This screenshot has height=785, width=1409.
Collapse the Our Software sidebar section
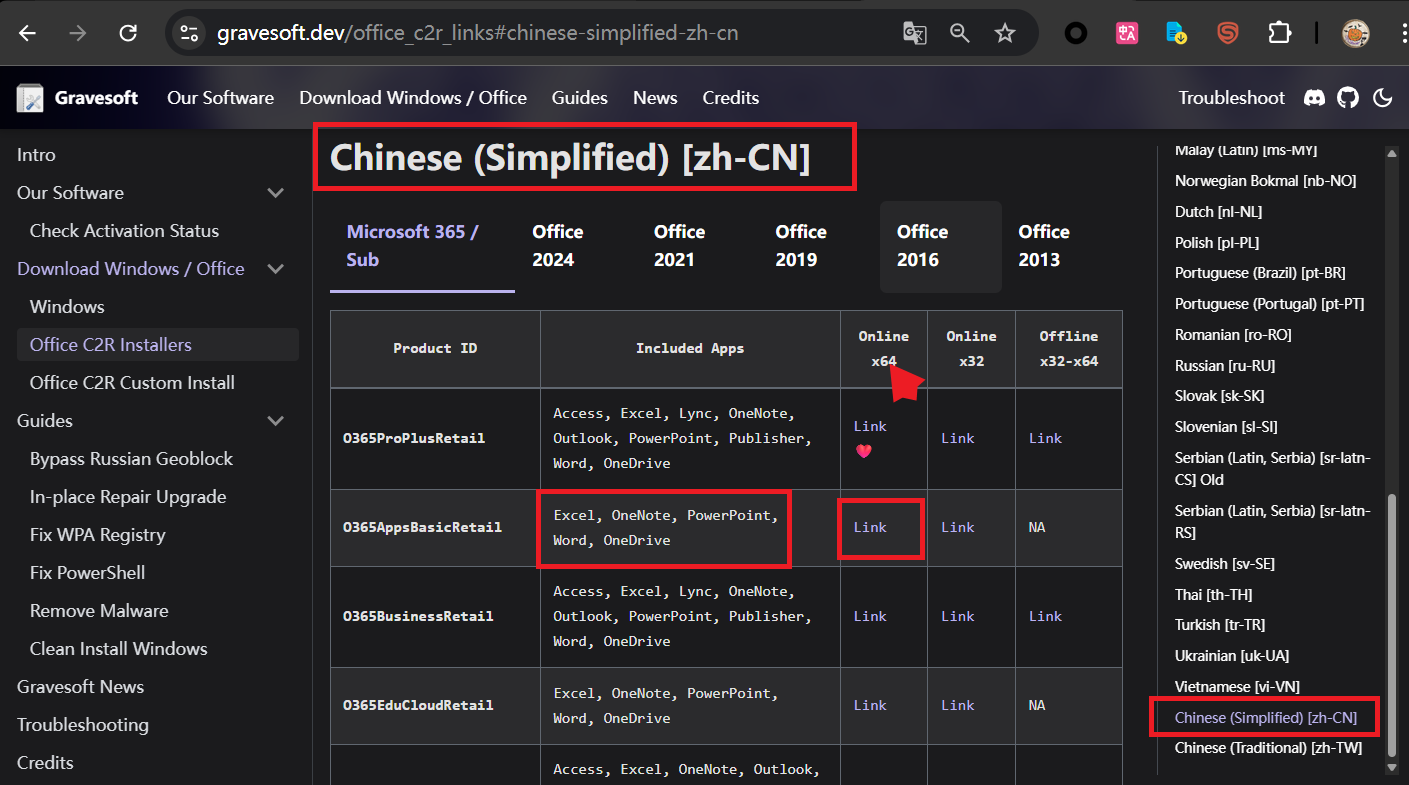coord(276,193)
